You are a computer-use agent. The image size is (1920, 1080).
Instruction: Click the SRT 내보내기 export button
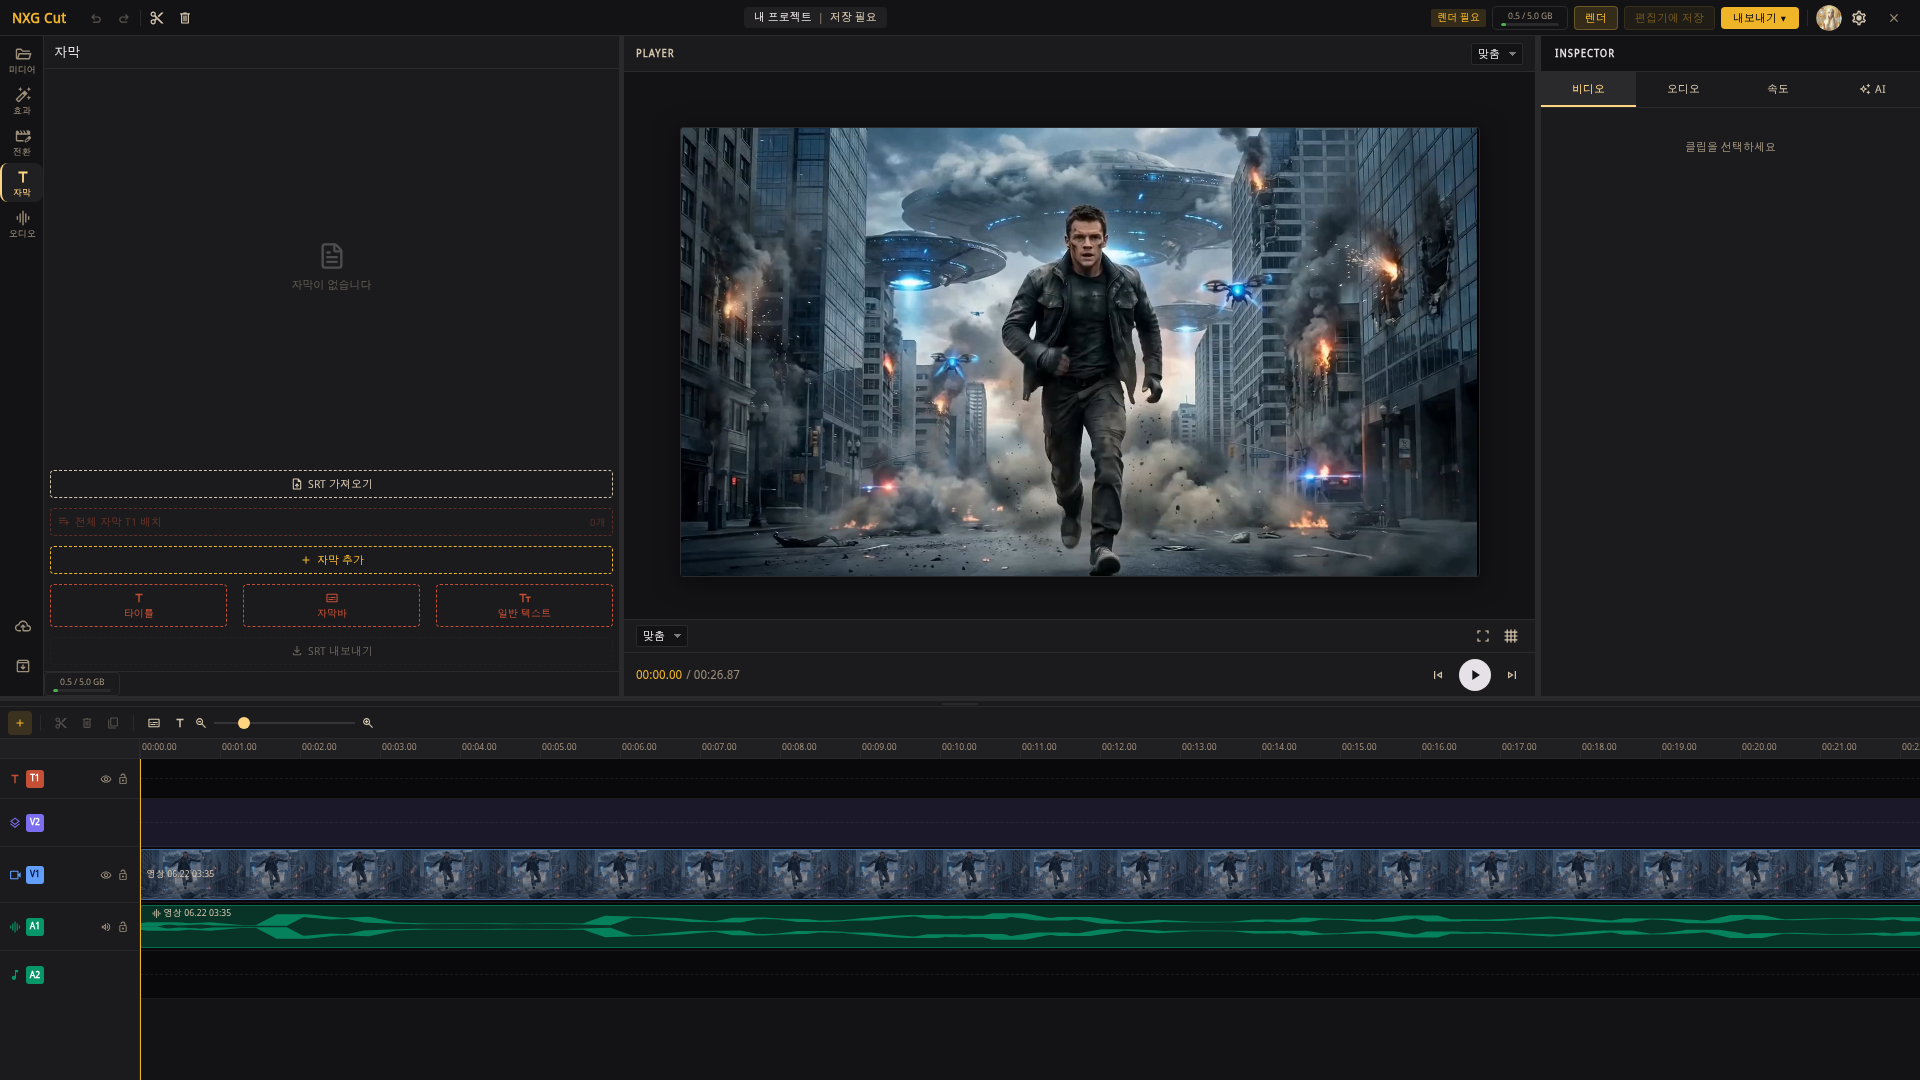[331, 651]
